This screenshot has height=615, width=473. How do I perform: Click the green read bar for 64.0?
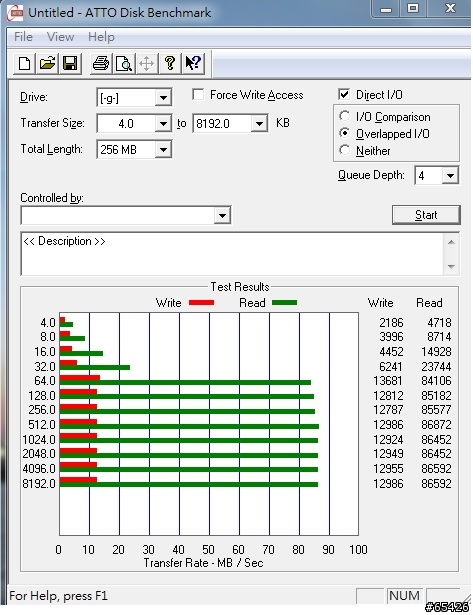click(185, 382)
